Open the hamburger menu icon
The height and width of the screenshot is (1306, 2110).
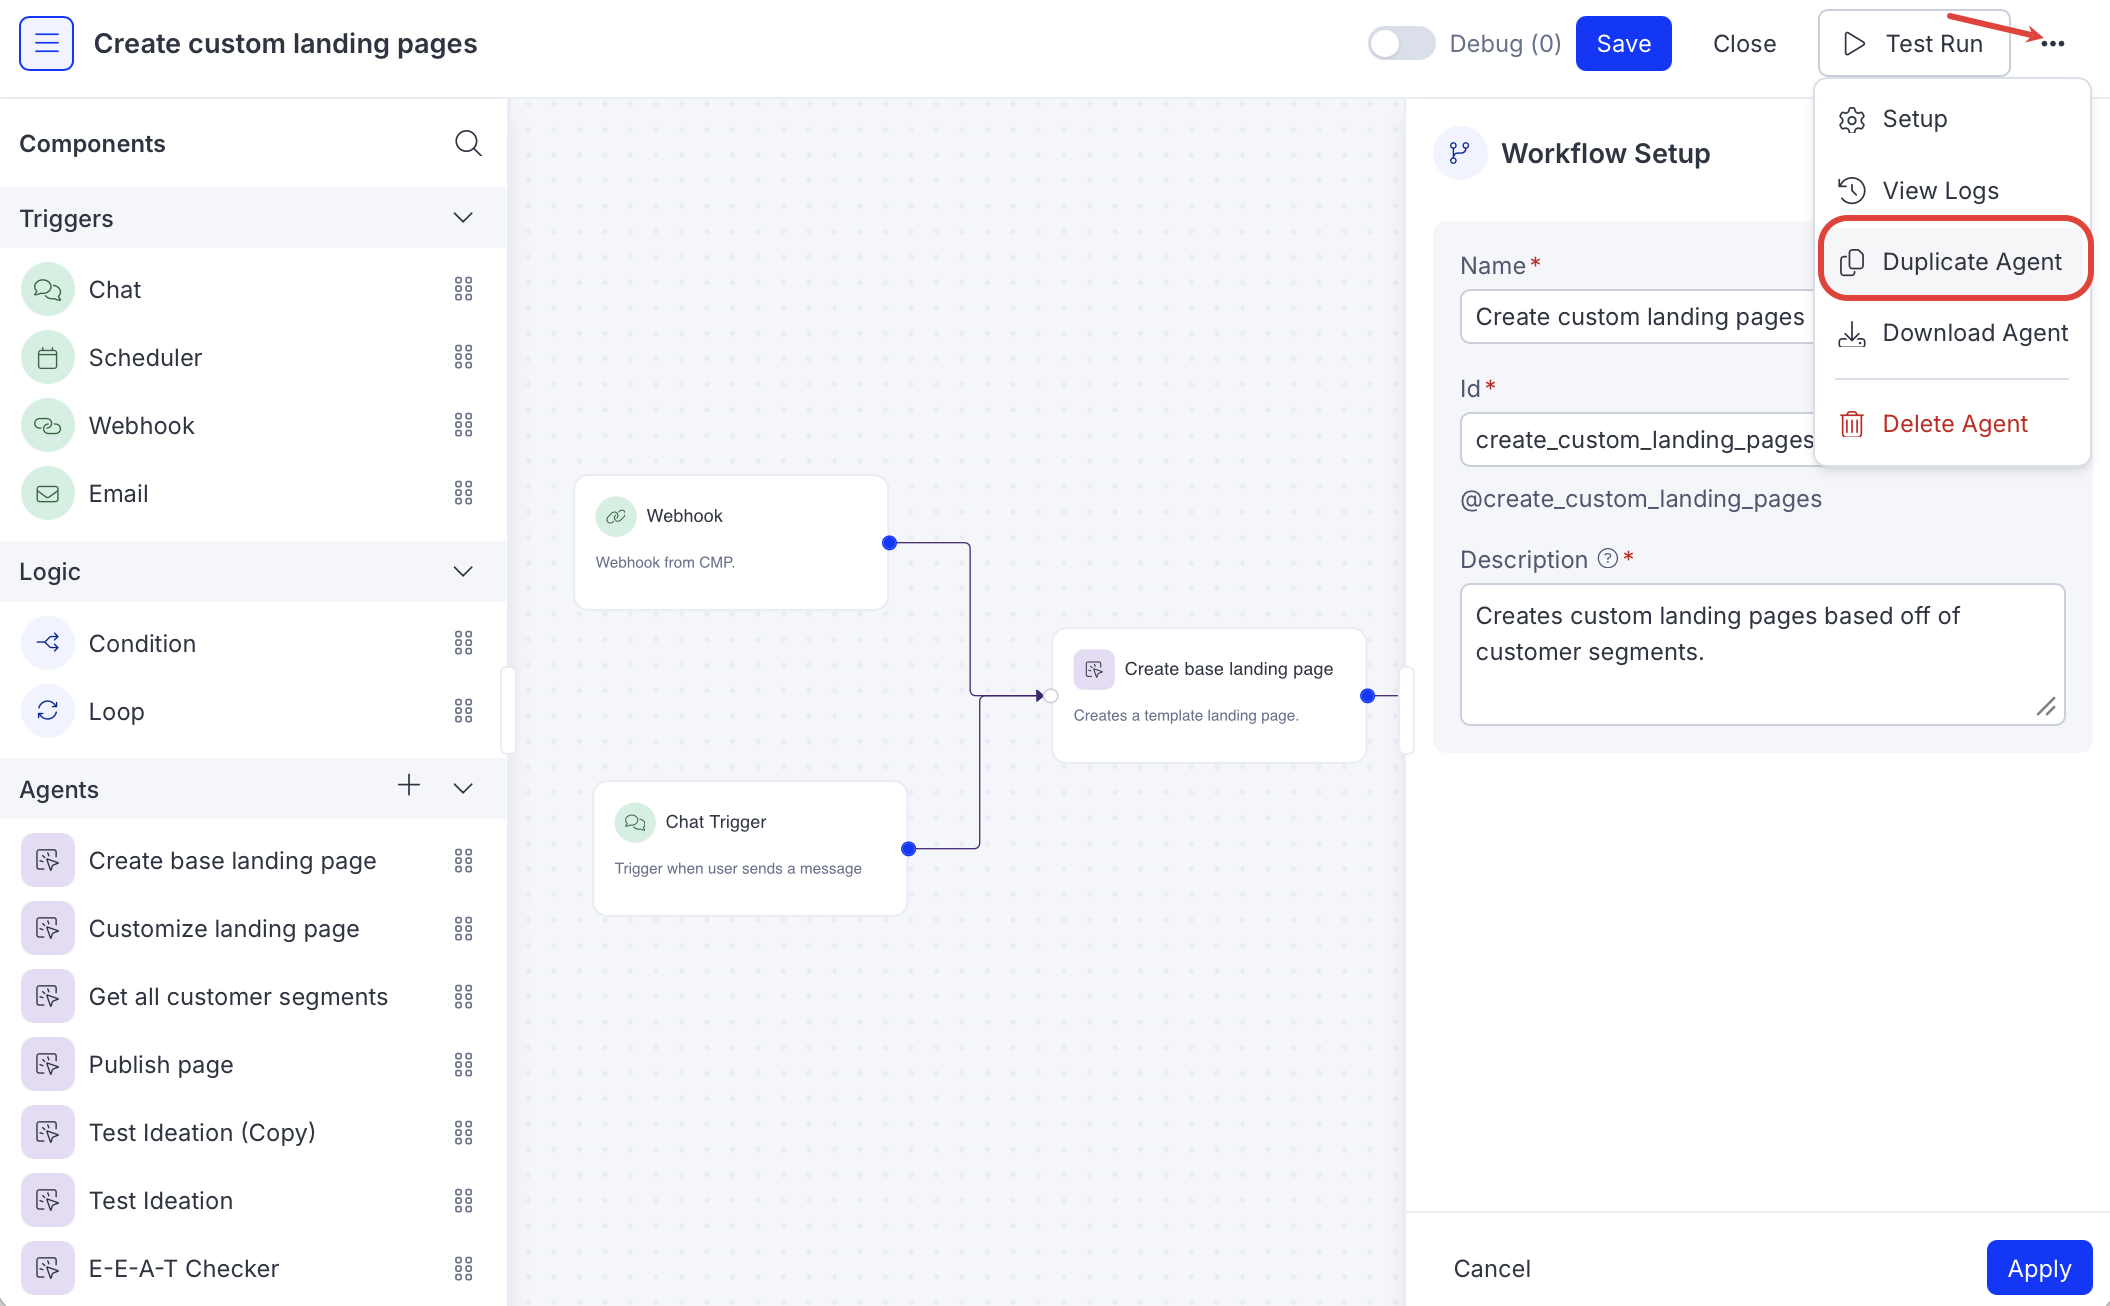[46, 44]
